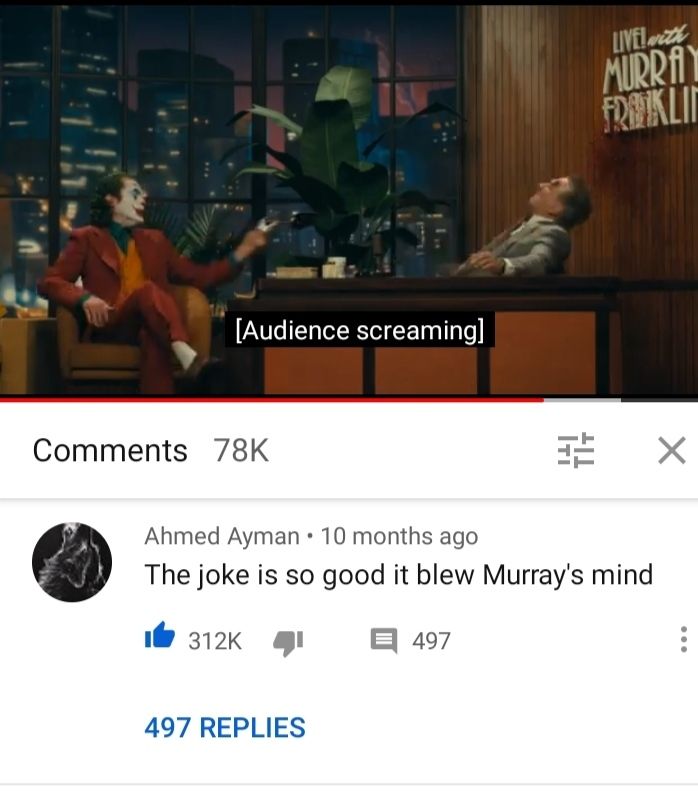This screenshot has width=698, height=794.
Task: Click the 312K like count
Action: 215,641
